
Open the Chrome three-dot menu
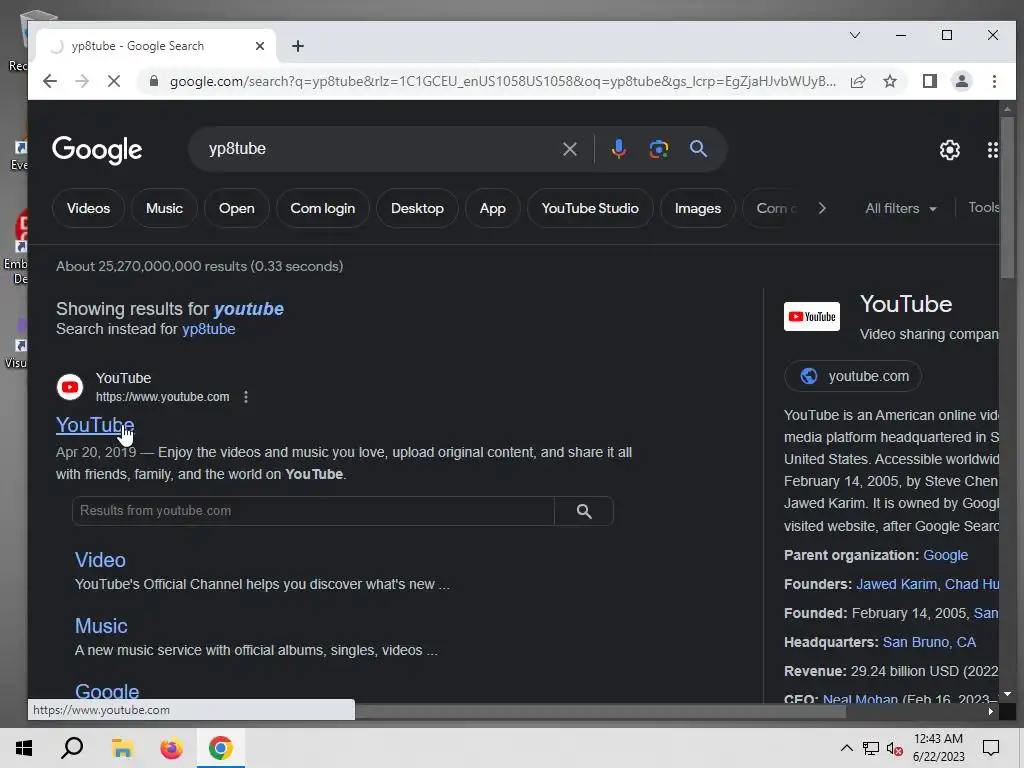pyautogui.click(x=994, y=81)
